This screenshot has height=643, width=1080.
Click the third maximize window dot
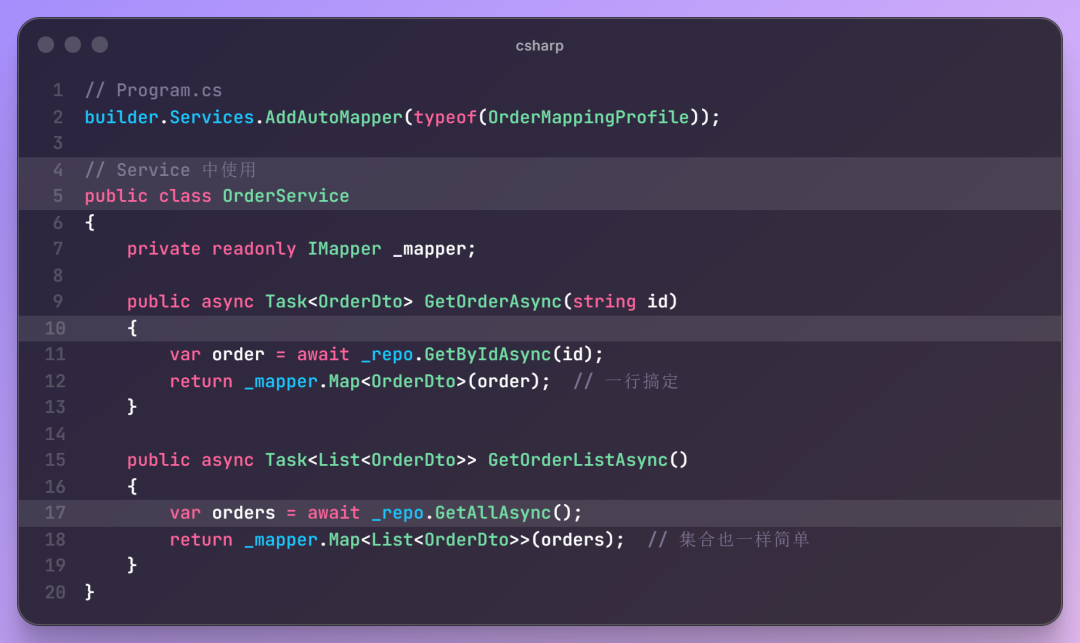pyautogui.click(x=100, y=45)
